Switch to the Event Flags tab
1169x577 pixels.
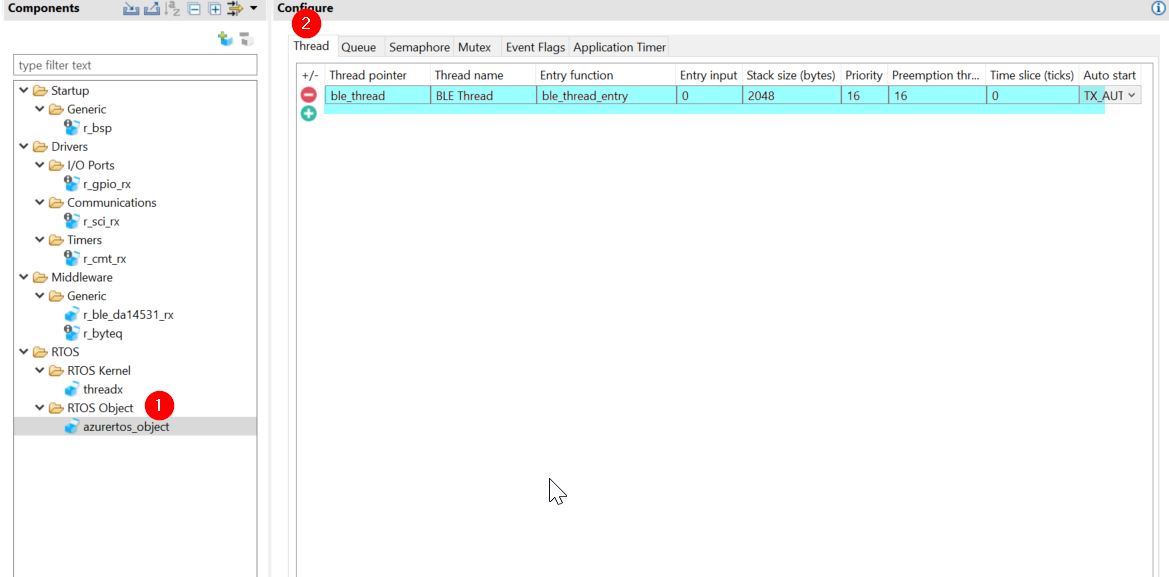(x=535, y=47)
